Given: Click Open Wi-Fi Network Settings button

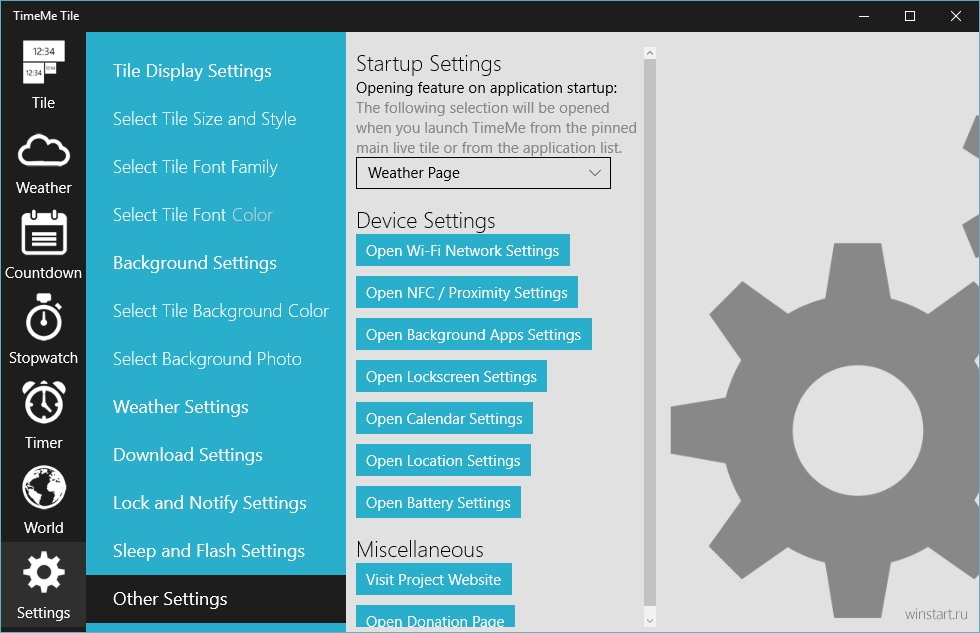Looking at the screenshot, I should [x=462, y=251].
